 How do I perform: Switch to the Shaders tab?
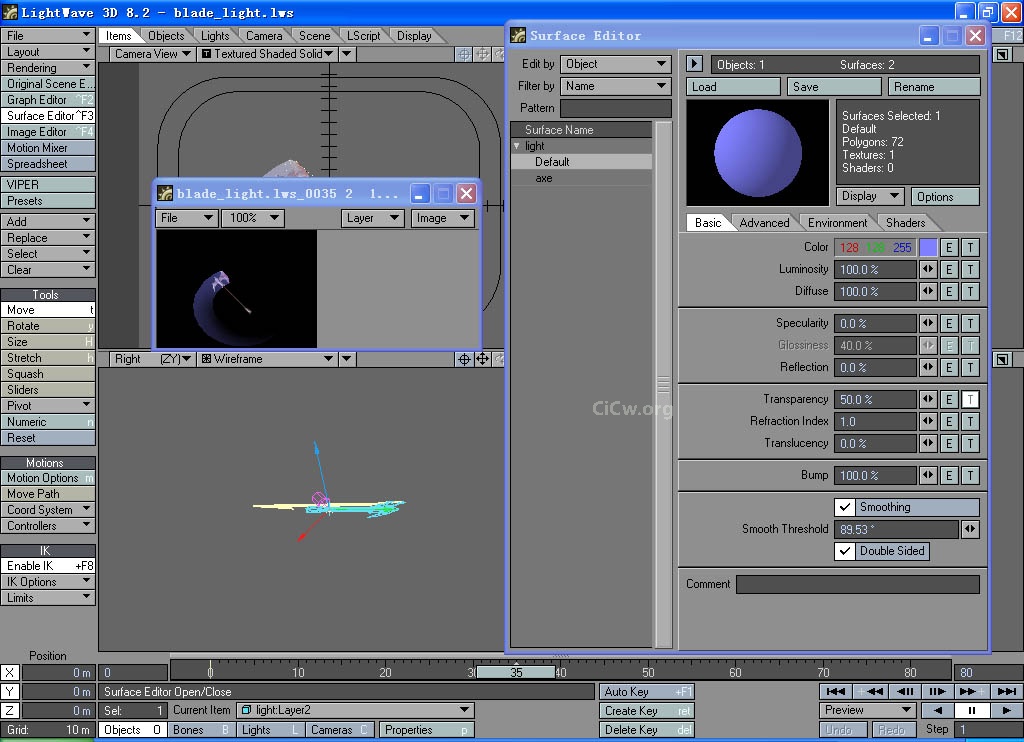[x=906, y=223]
